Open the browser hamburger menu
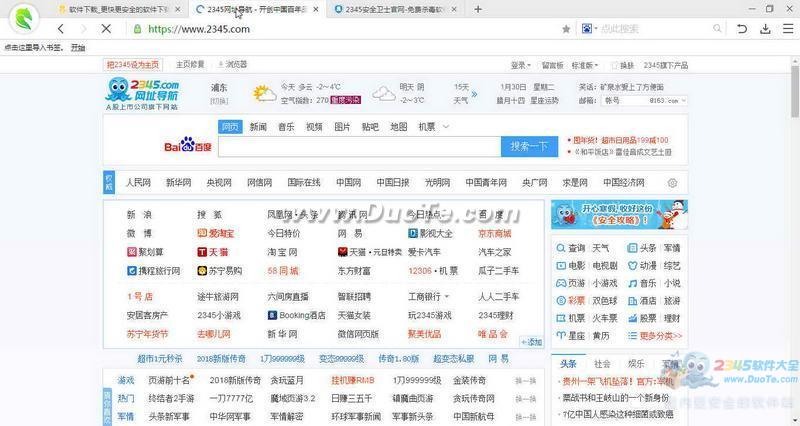The image size is (800, 426). click(x=788, y=29)
